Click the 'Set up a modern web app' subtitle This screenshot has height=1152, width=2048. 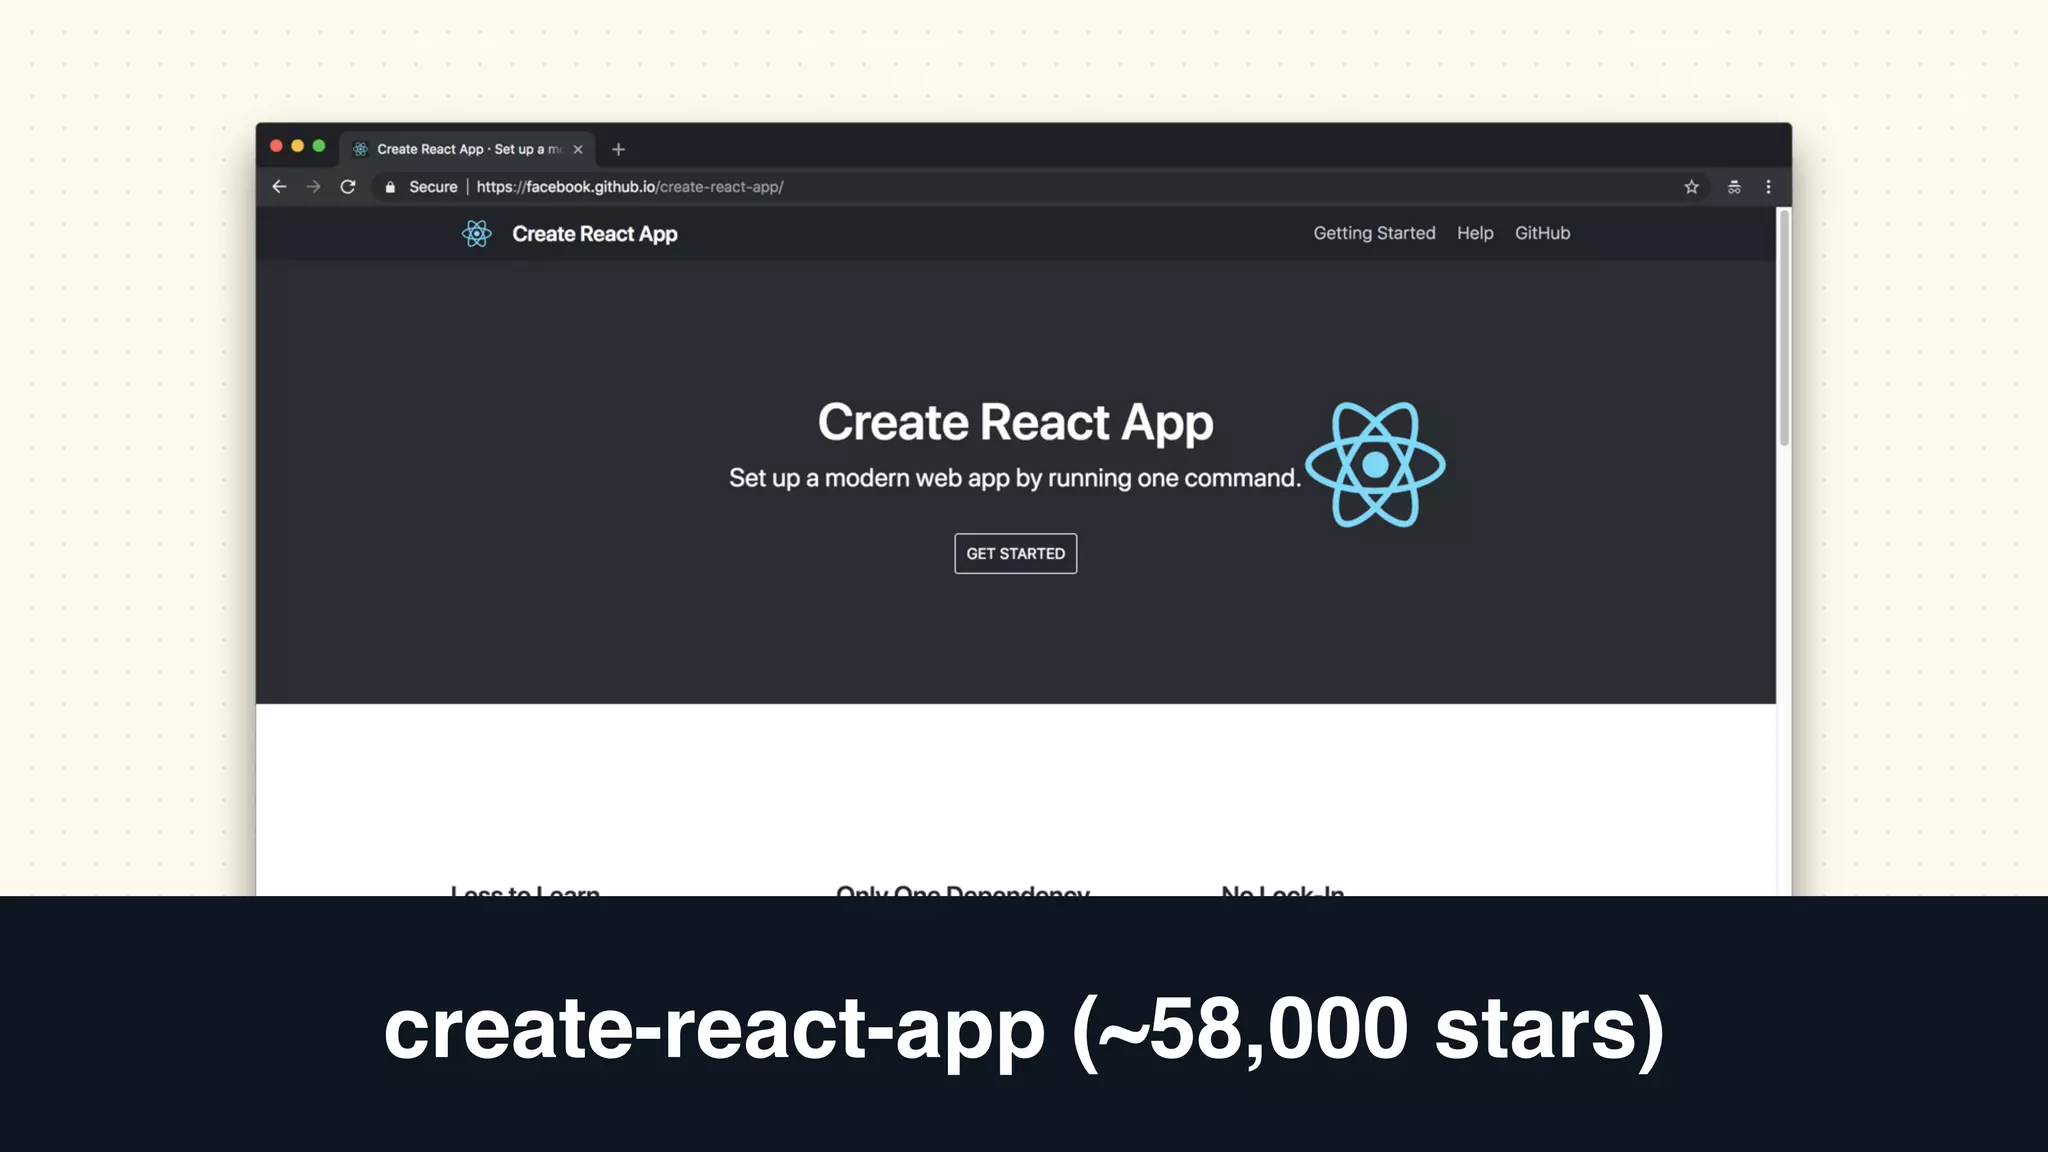pyautogui.click(x=1015, y=478)
